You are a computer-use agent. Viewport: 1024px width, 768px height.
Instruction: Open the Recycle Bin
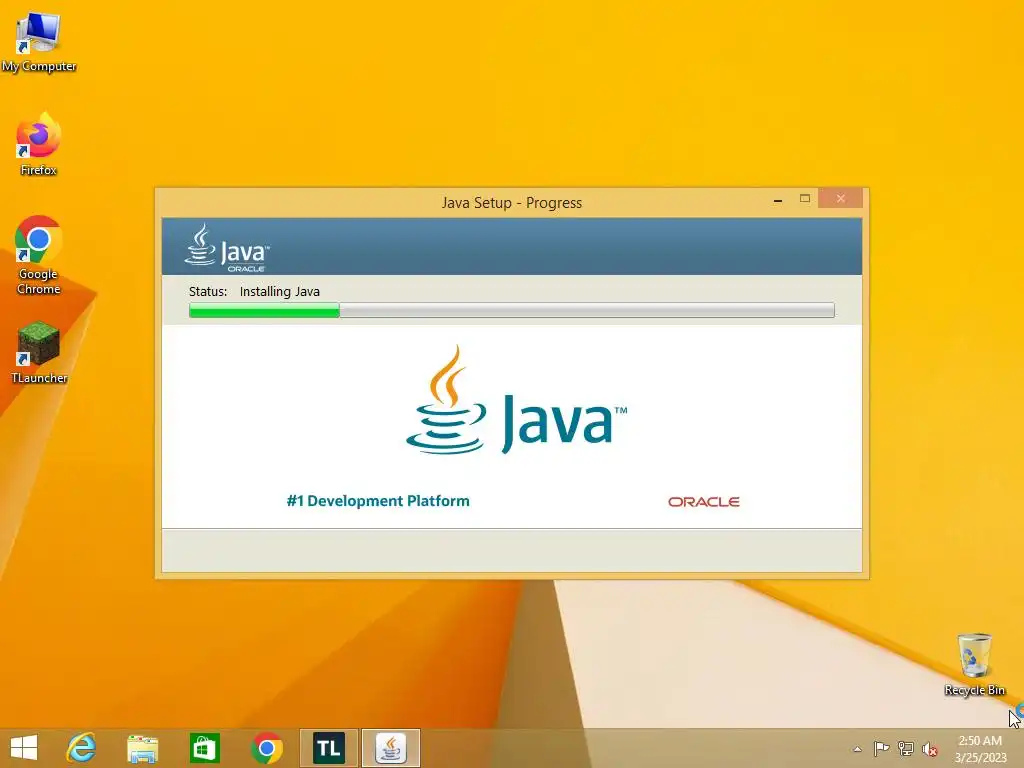click(974, 664)
